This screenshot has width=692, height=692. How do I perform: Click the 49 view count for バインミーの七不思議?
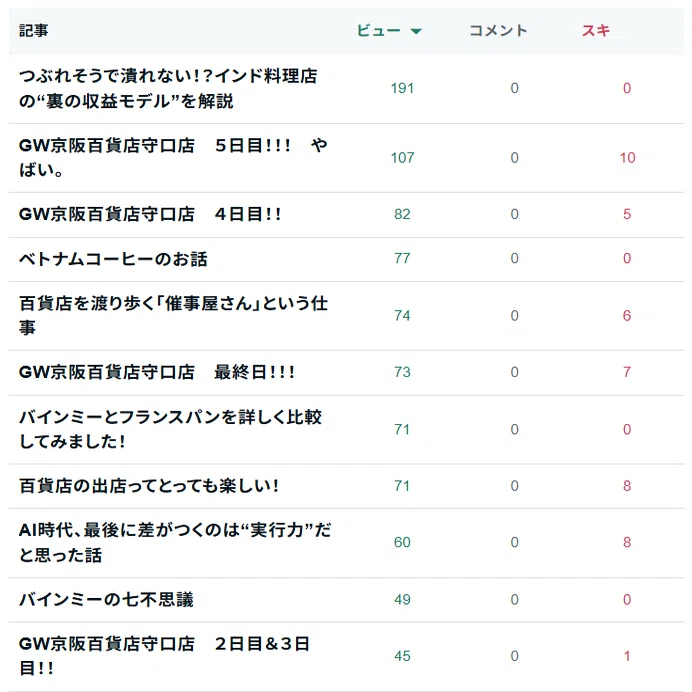[402, 599]
